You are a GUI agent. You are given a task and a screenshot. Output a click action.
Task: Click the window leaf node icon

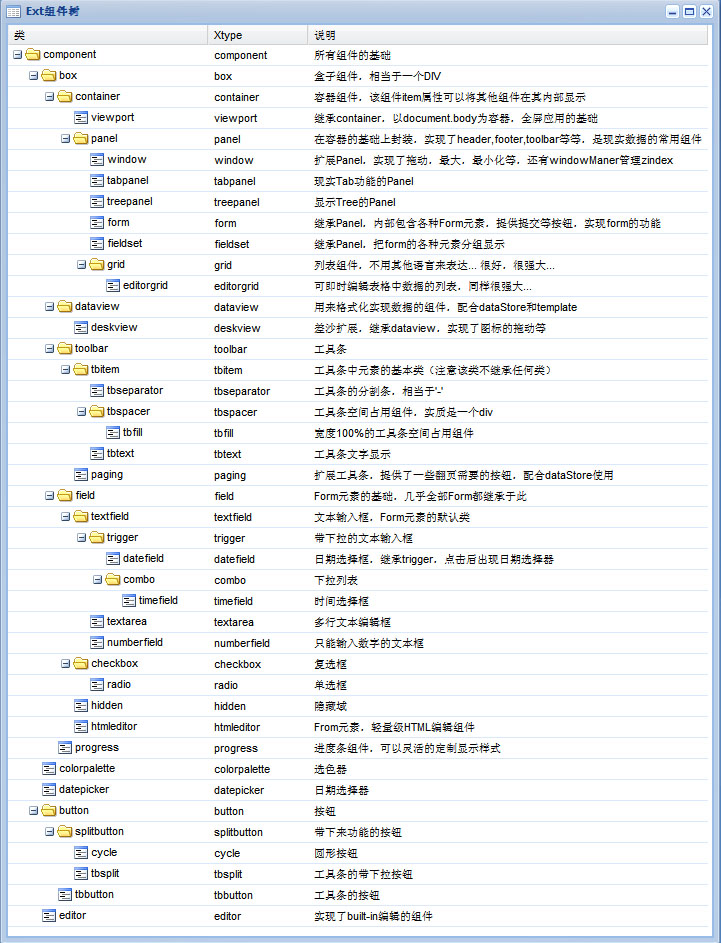(97, 160)
